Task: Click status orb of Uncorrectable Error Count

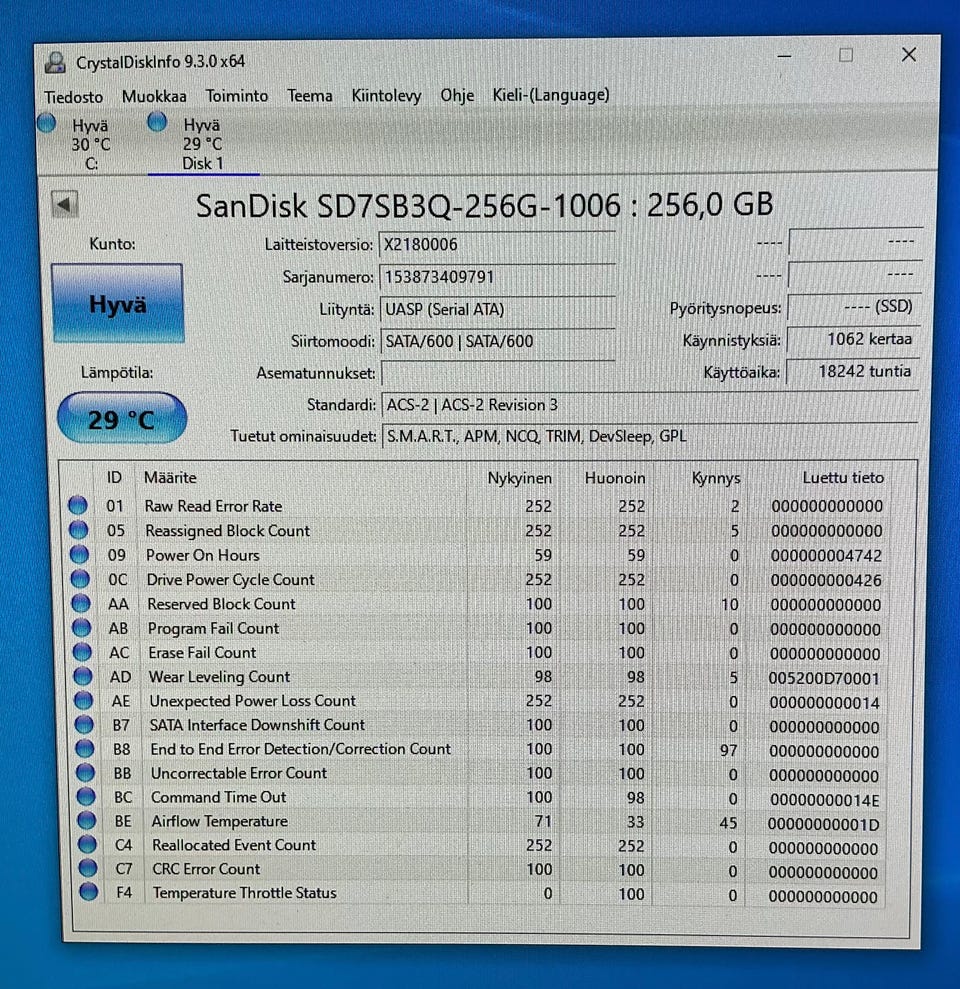Action: 85,772
